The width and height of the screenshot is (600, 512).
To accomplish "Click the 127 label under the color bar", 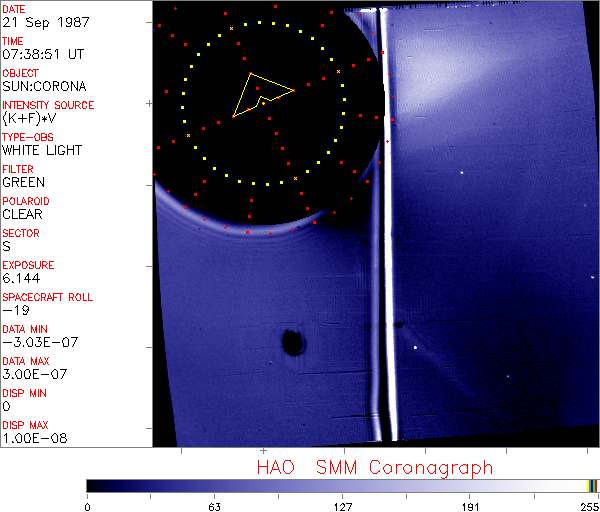I will coord(342,507).
